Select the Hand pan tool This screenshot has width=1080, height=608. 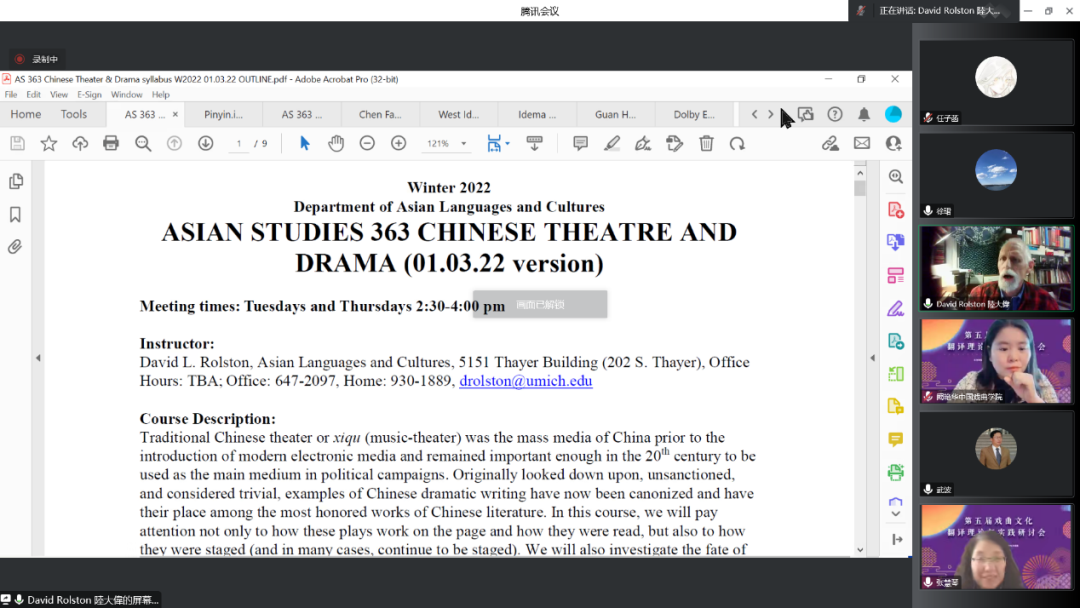[x=336, y=143]
